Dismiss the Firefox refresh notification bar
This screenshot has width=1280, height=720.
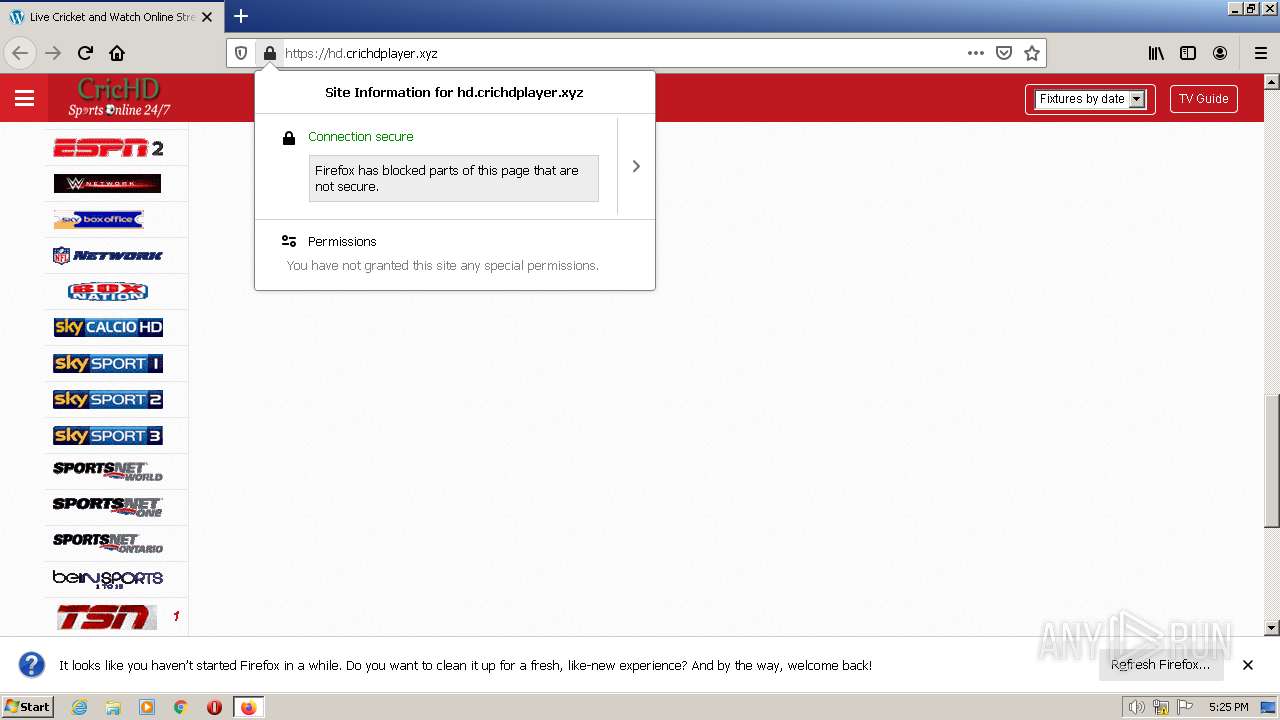(x=1248, y=665)
